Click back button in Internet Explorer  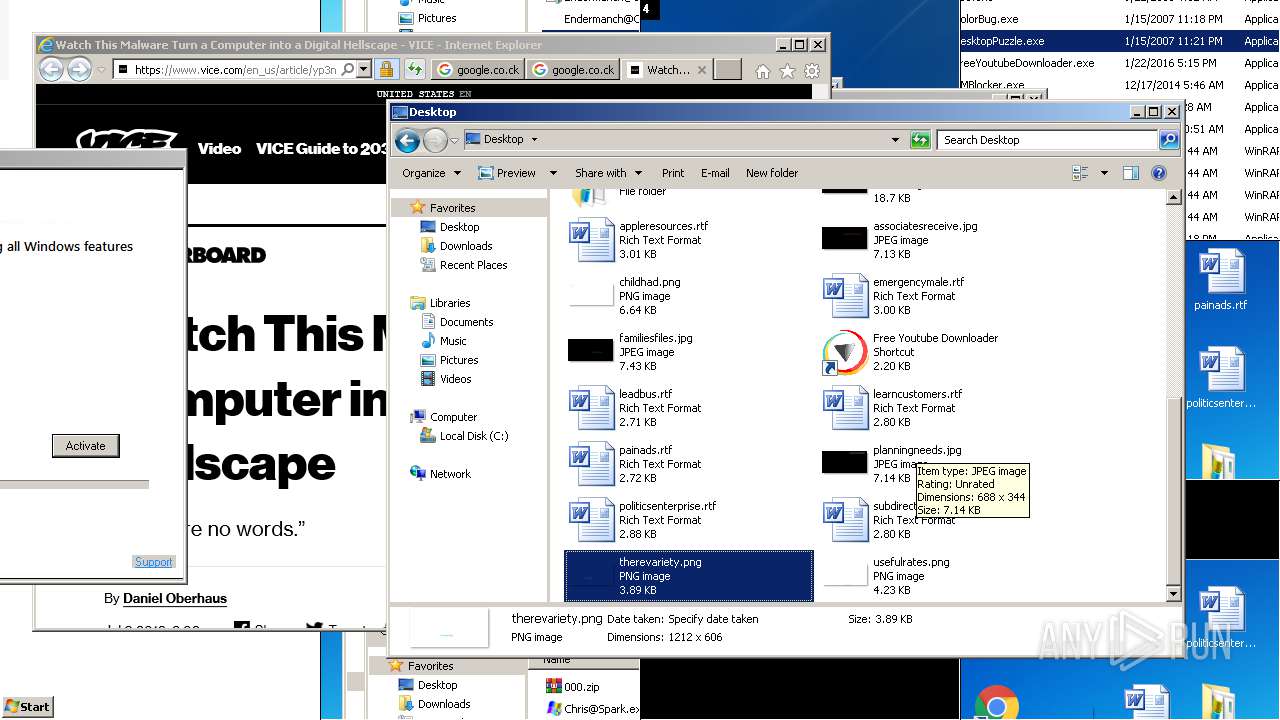51,69
